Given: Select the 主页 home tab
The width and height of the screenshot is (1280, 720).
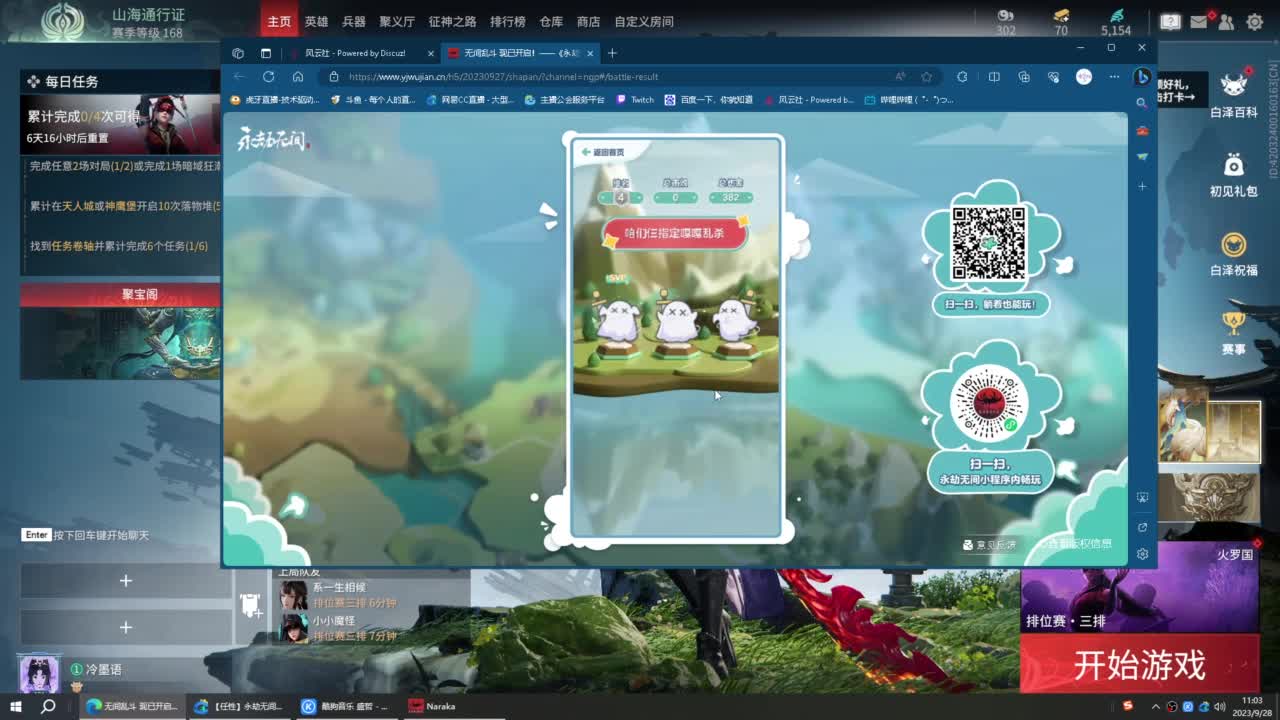Looking at the screenshot, I should point(279,21).
